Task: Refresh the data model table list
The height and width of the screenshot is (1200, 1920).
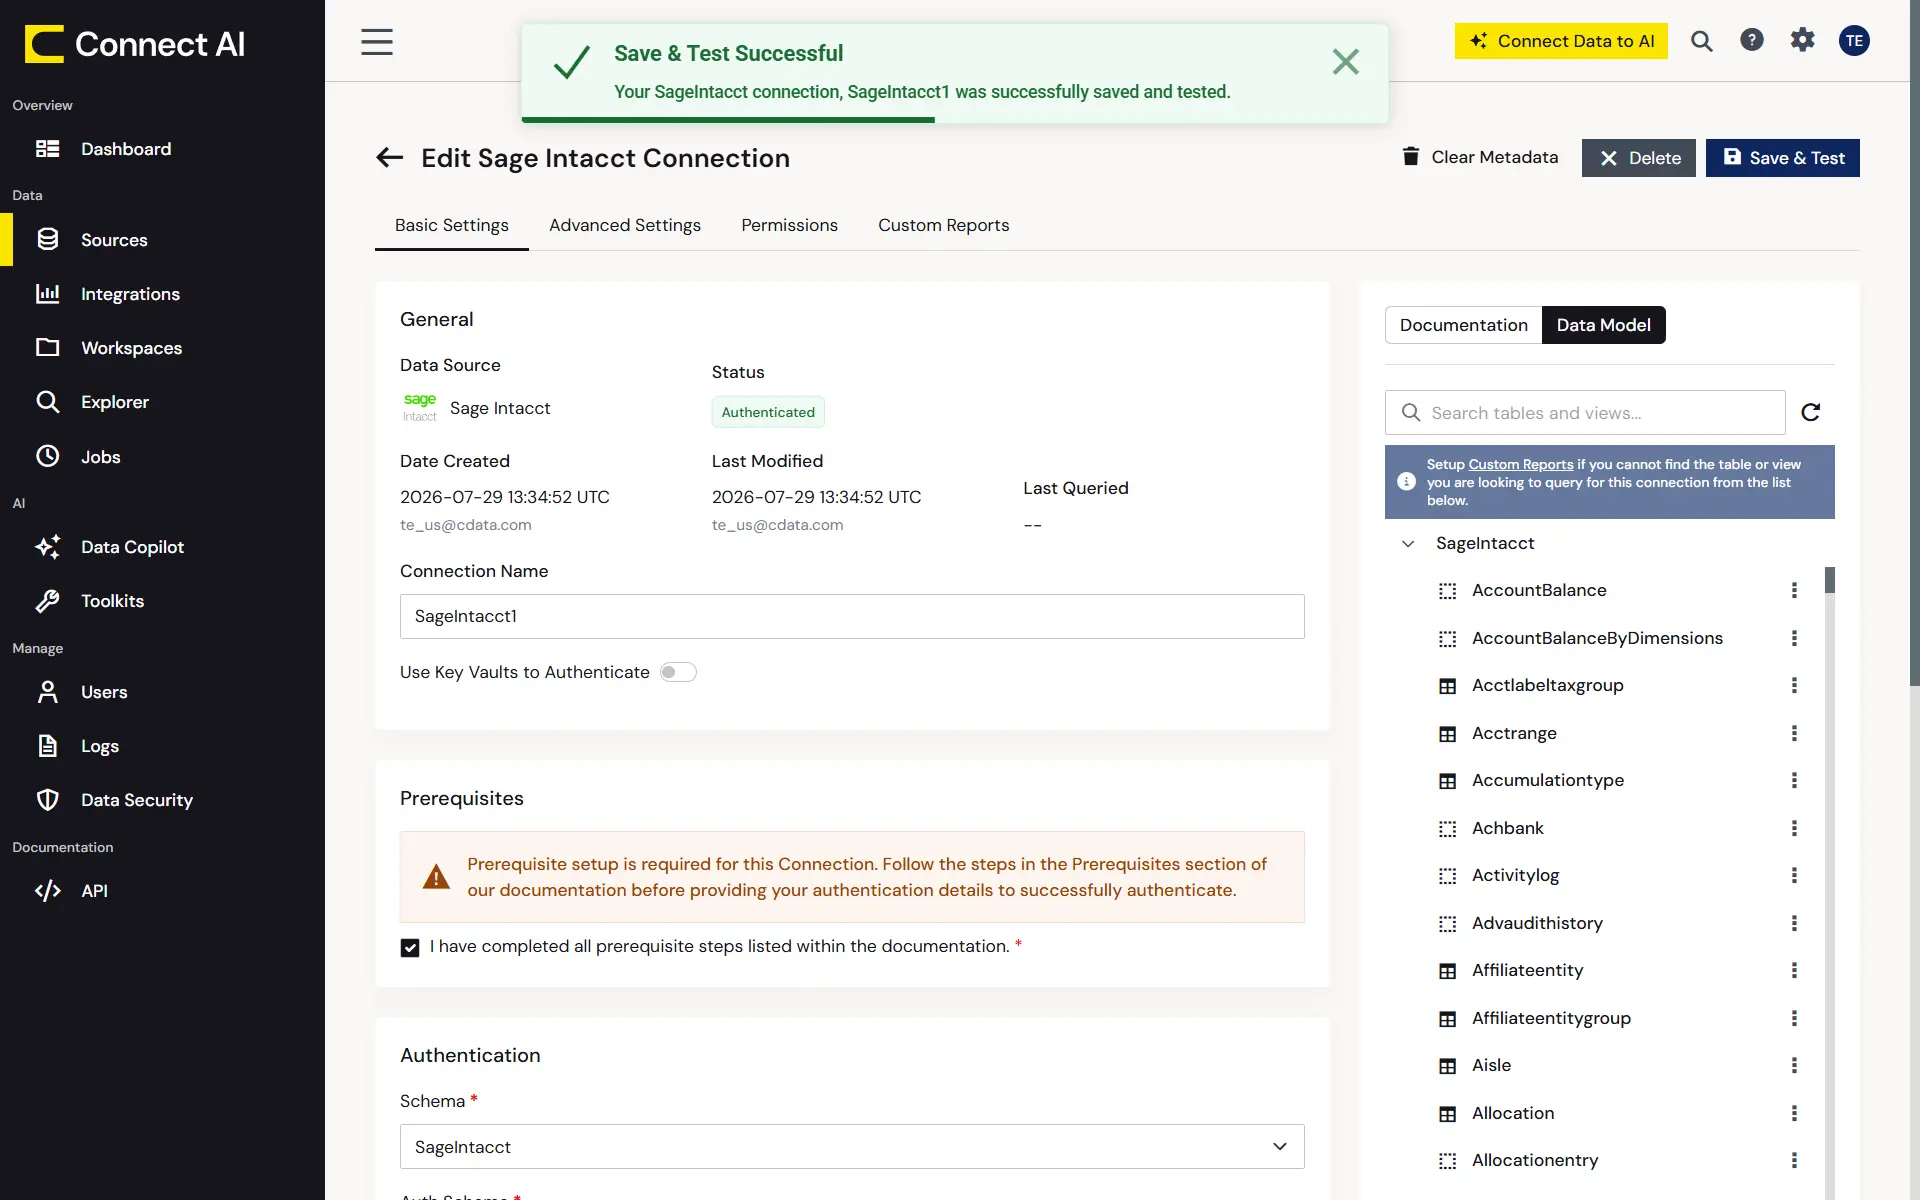Action: pos(1810,412)
